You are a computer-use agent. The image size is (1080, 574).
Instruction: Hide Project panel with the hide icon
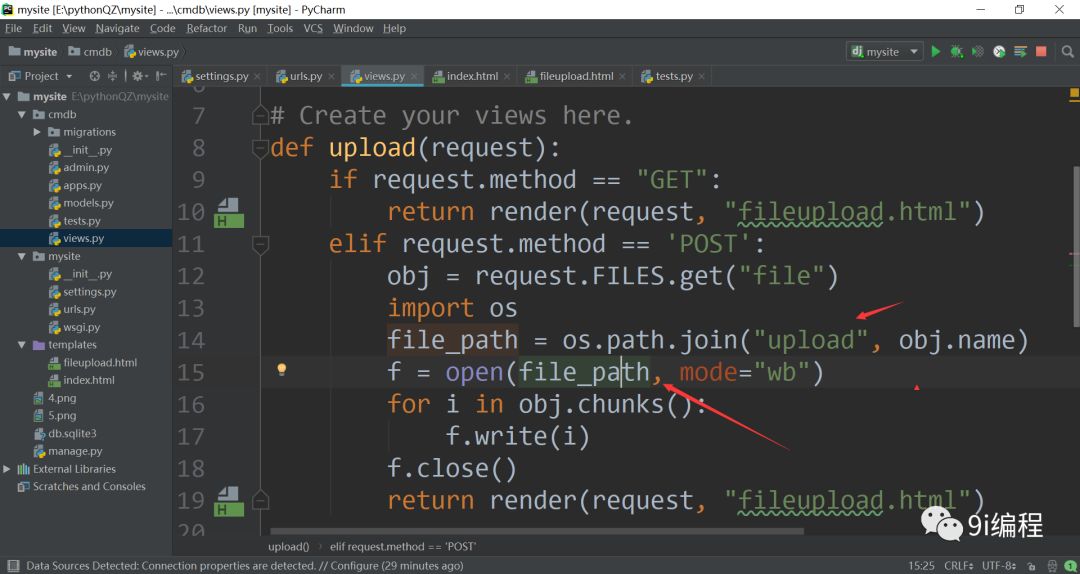160,76
